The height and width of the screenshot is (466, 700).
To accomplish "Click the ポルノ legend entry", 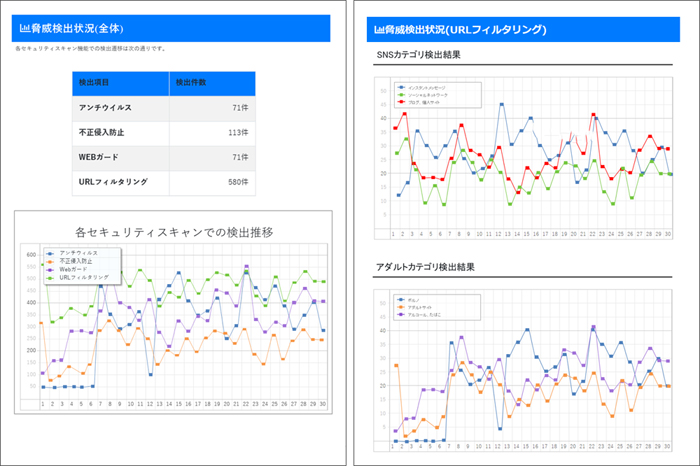I will click(408, 300).
